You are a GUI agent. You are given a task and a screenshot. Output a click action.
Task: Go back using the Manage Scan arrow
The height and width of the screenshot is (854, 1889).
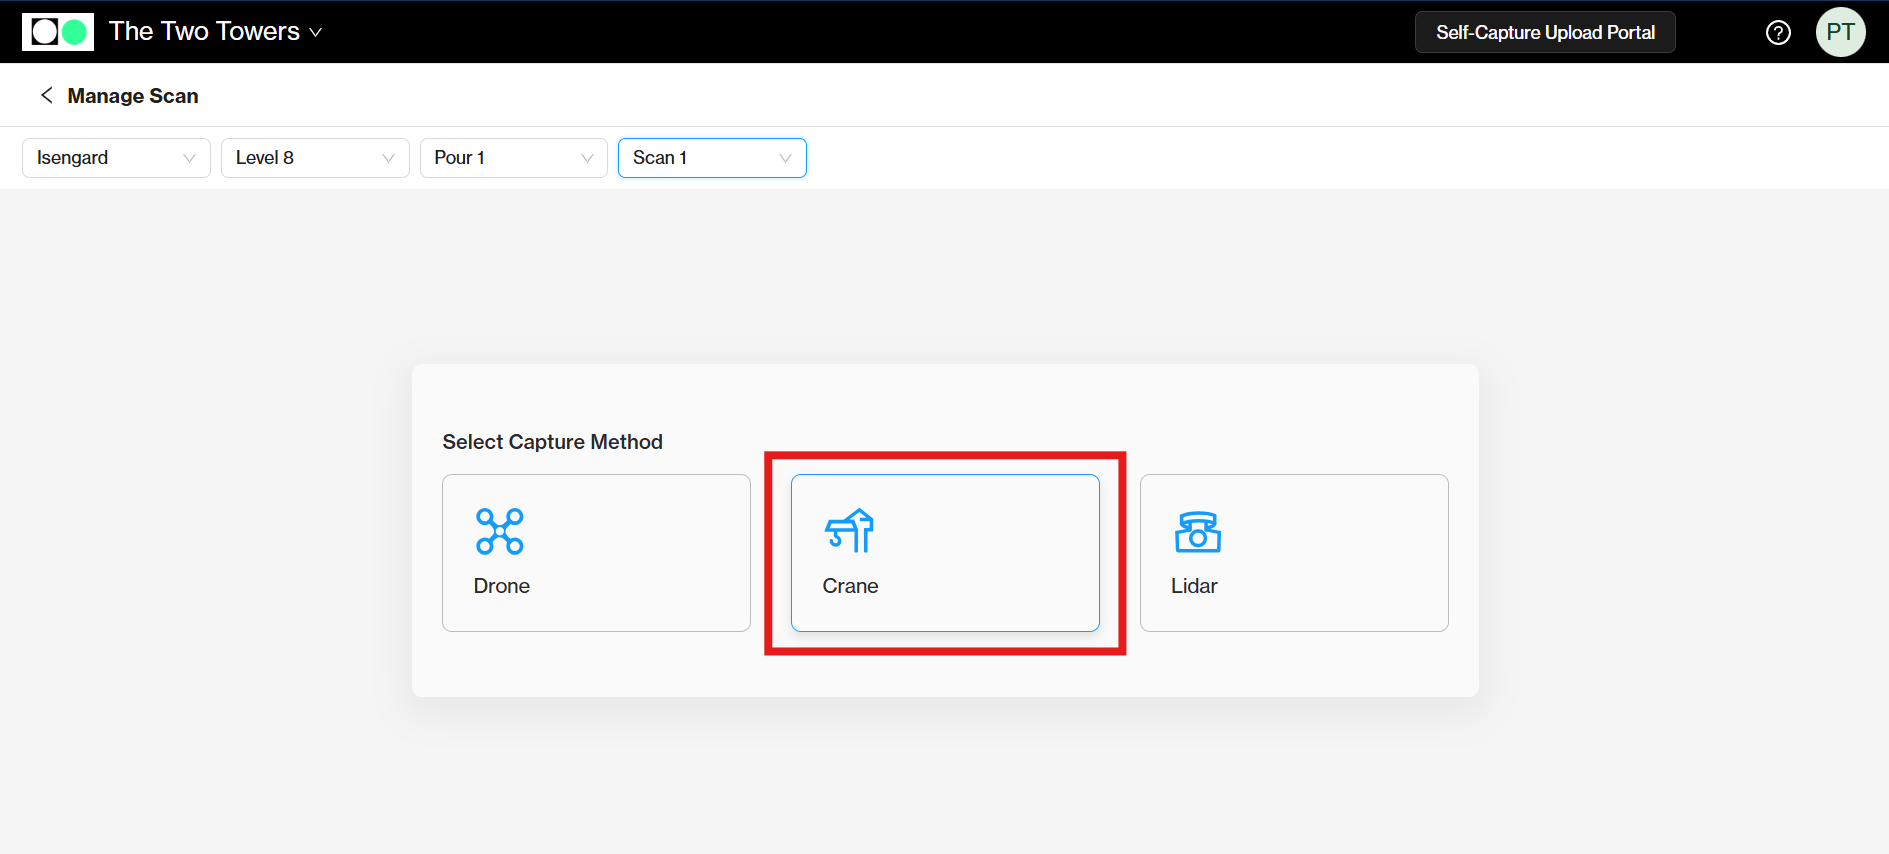tap(46, 95)
